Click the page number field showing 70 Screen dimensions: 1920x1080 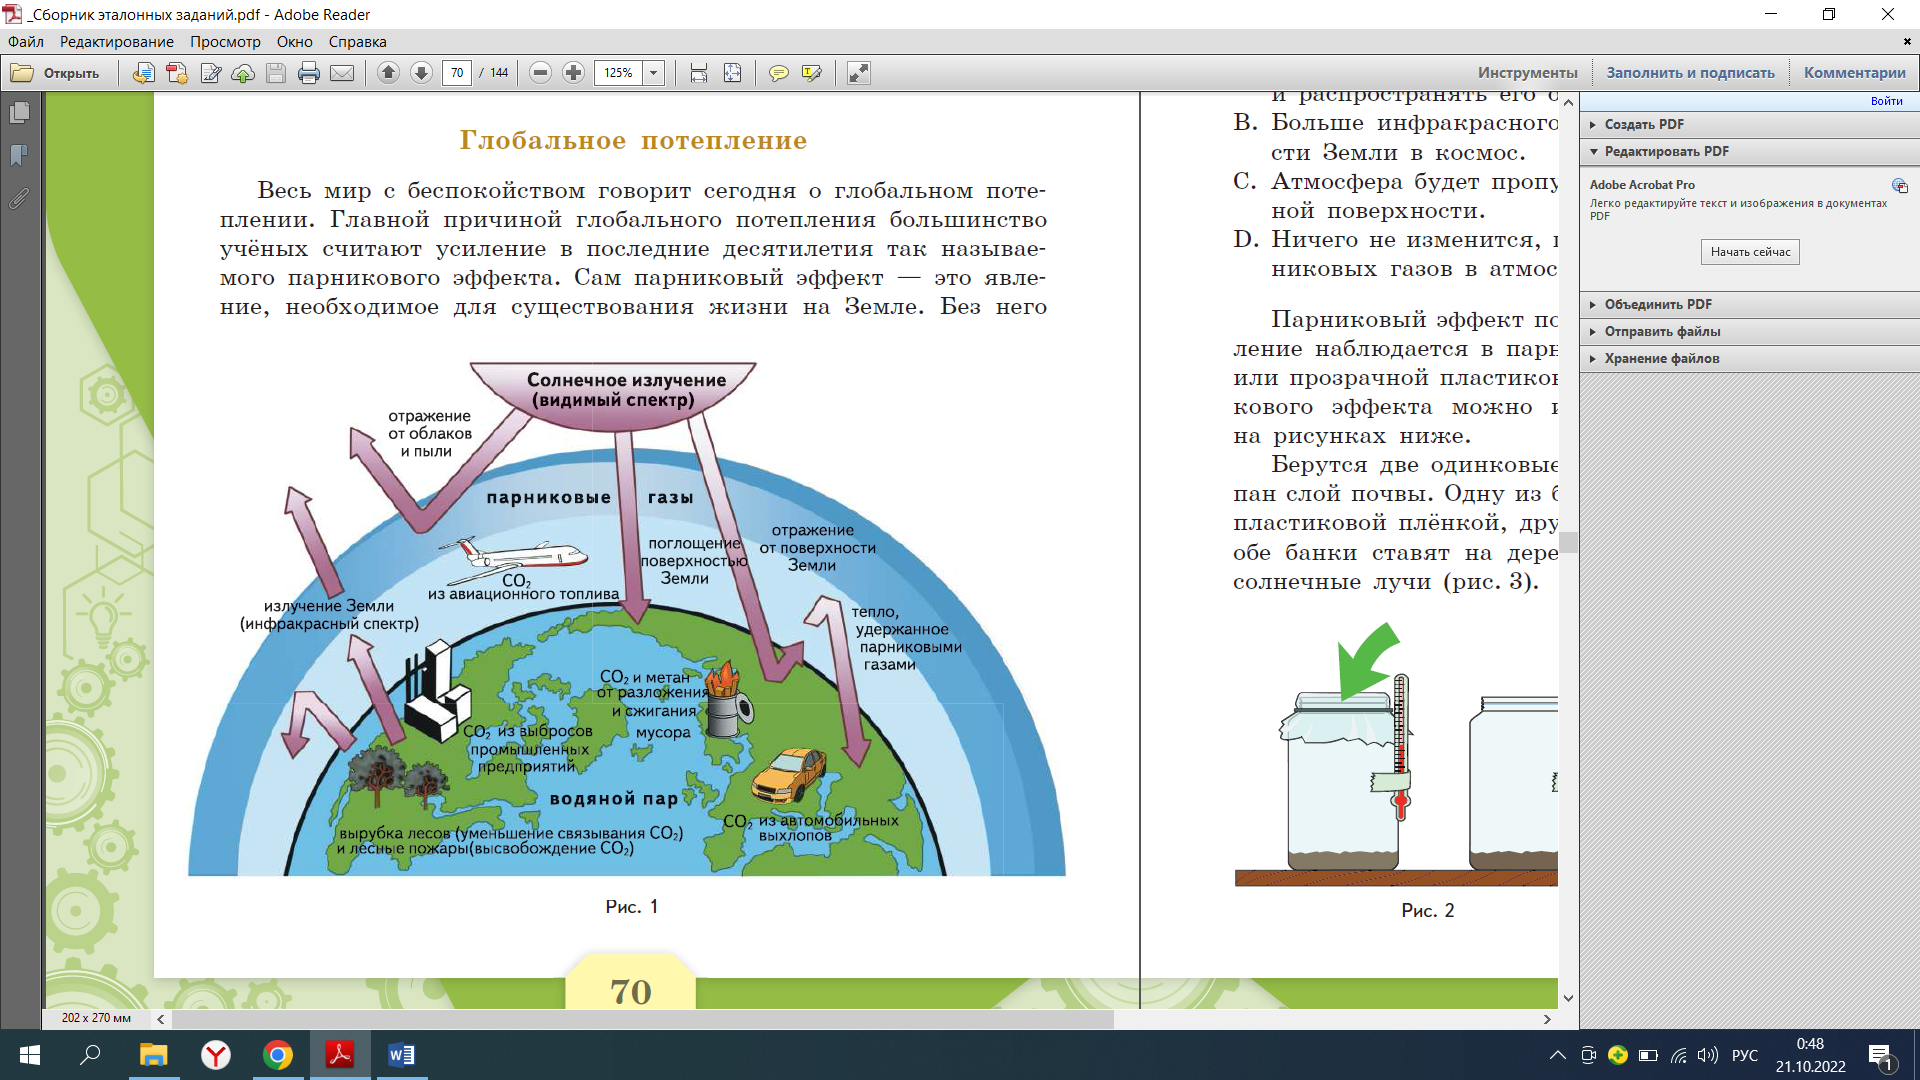coord(457,73)
